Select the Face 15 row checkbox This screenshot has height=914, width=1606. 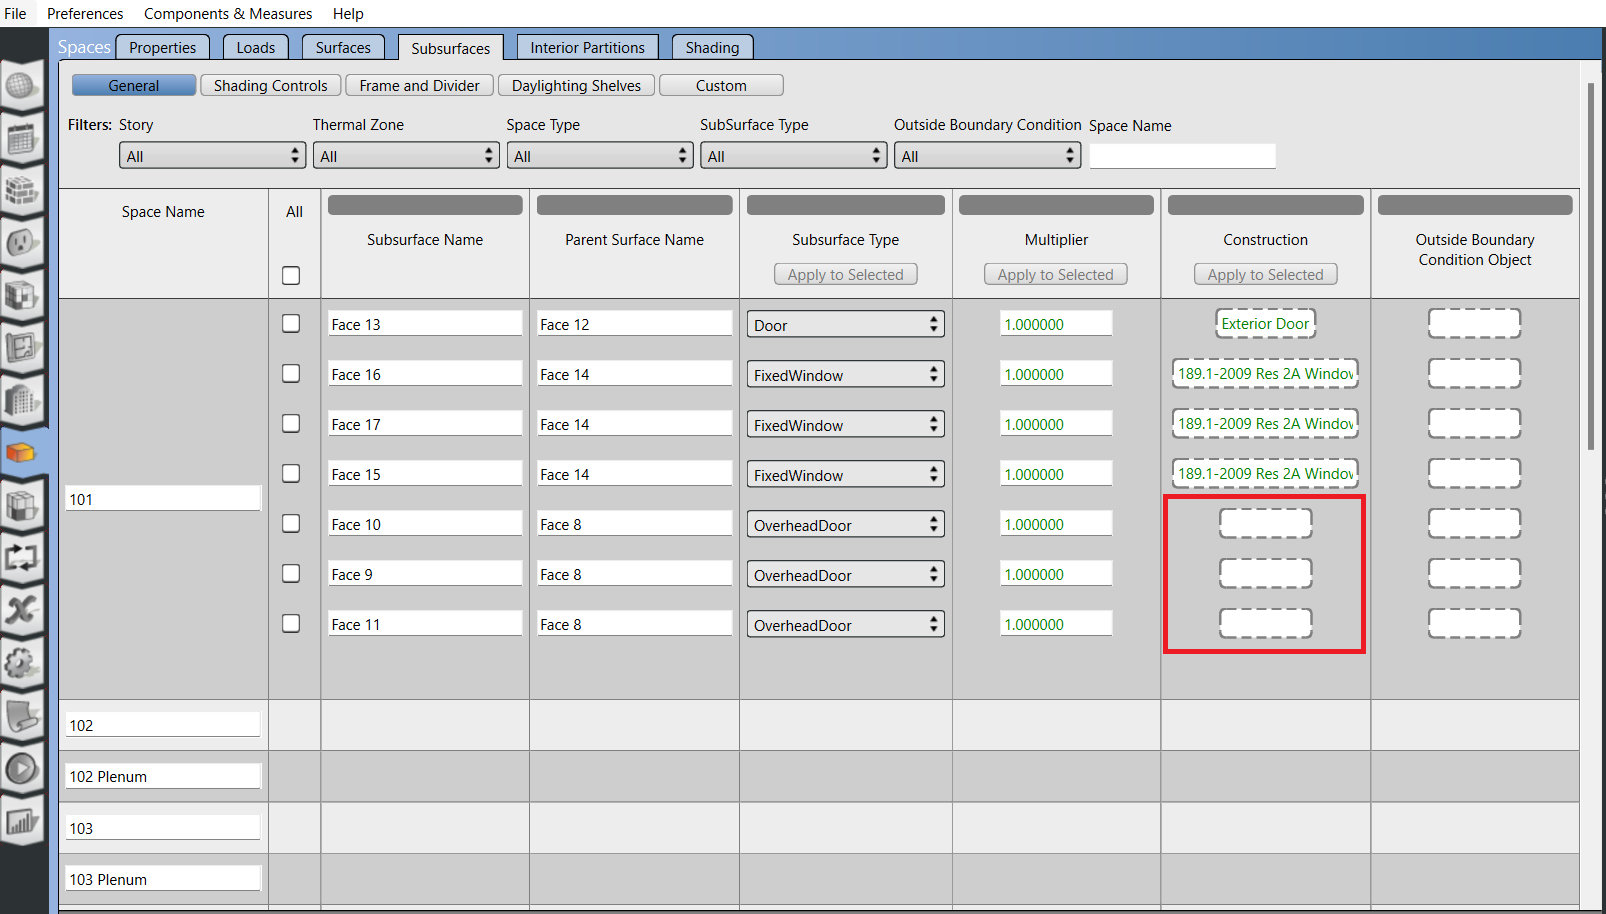[x=291, y=473]
